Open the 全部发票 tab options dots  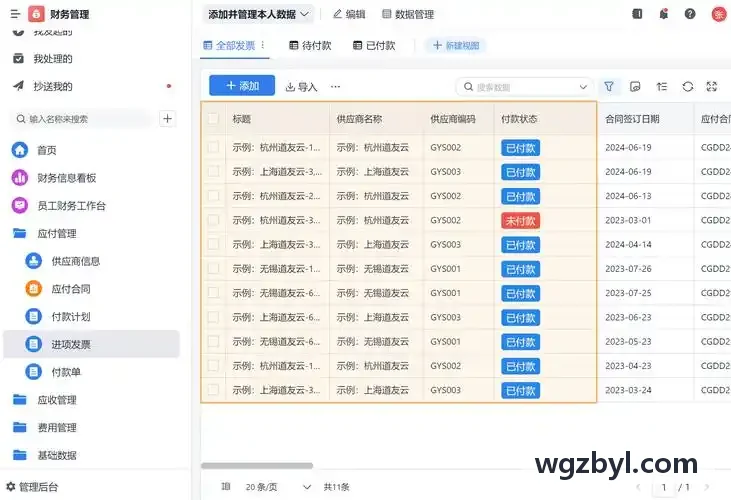[x=263, y=45]
